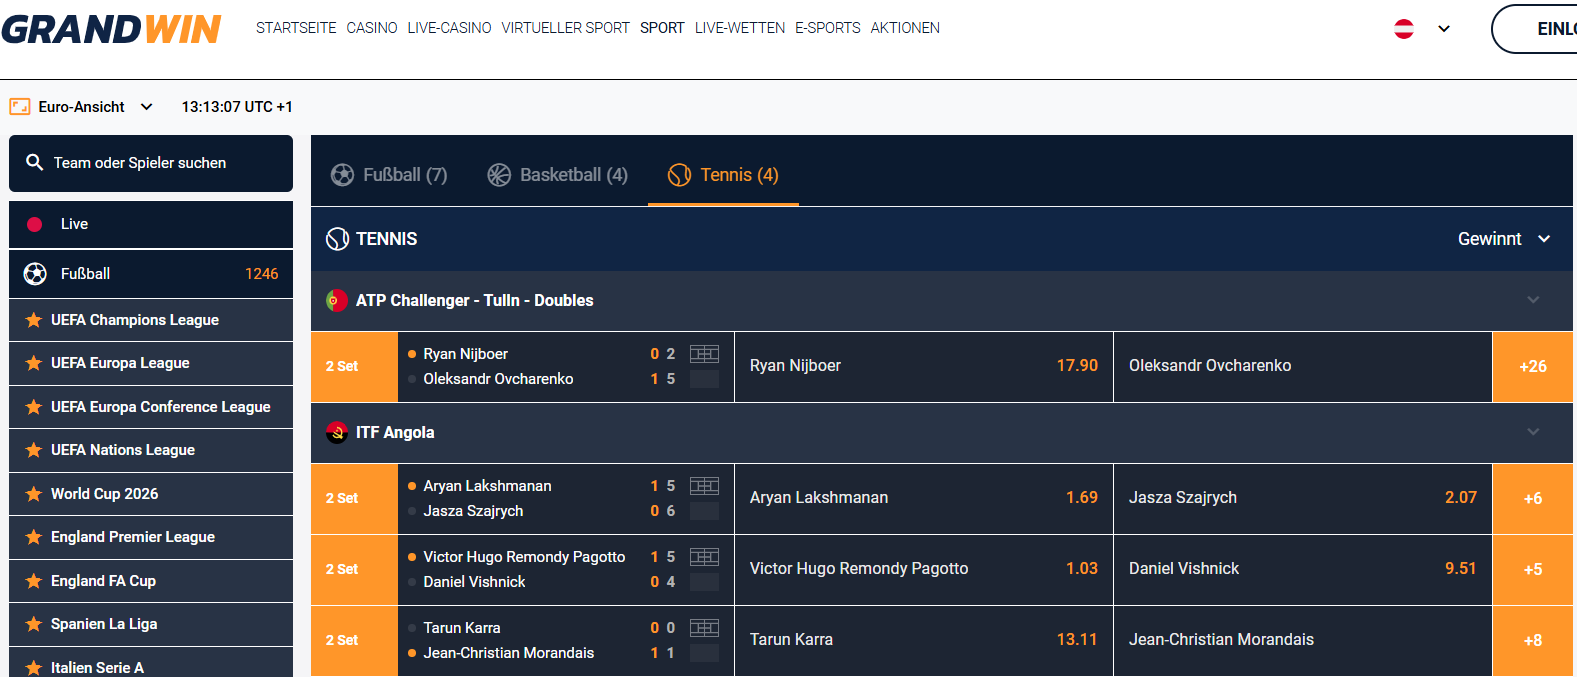Open court view icon for Aryan Lakshmanan match
This screenshot has height=677, width=1577.
704,486
